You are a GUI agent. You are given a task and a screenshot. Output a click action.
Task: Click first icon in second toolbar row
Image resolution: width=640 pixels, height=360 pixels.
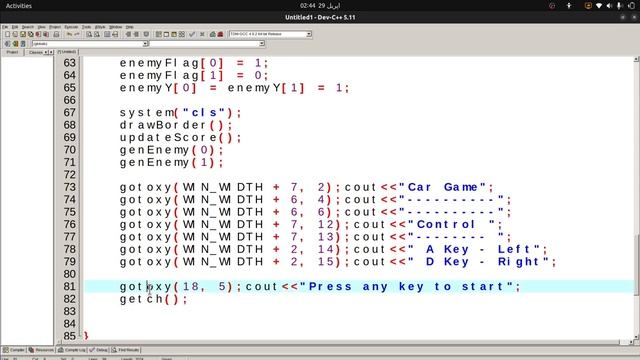(x=7, y=43)
